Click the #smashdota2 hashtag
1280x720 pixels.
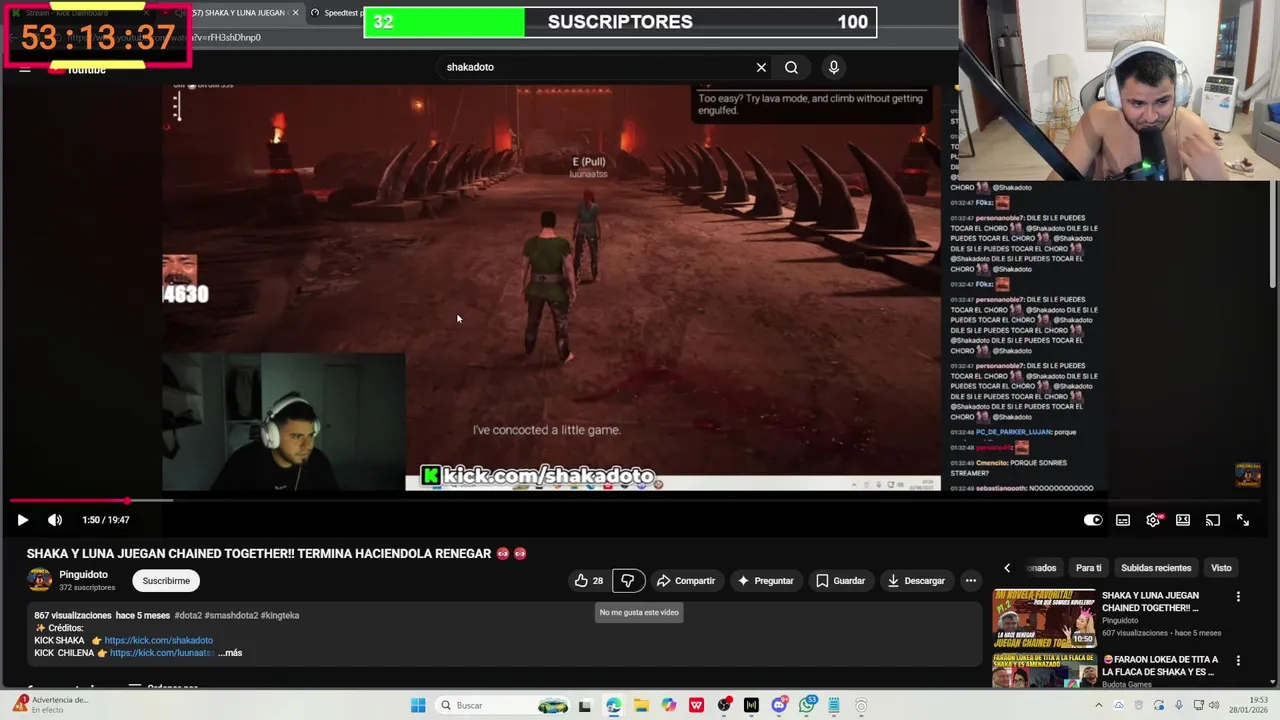[x=231, y=615]
